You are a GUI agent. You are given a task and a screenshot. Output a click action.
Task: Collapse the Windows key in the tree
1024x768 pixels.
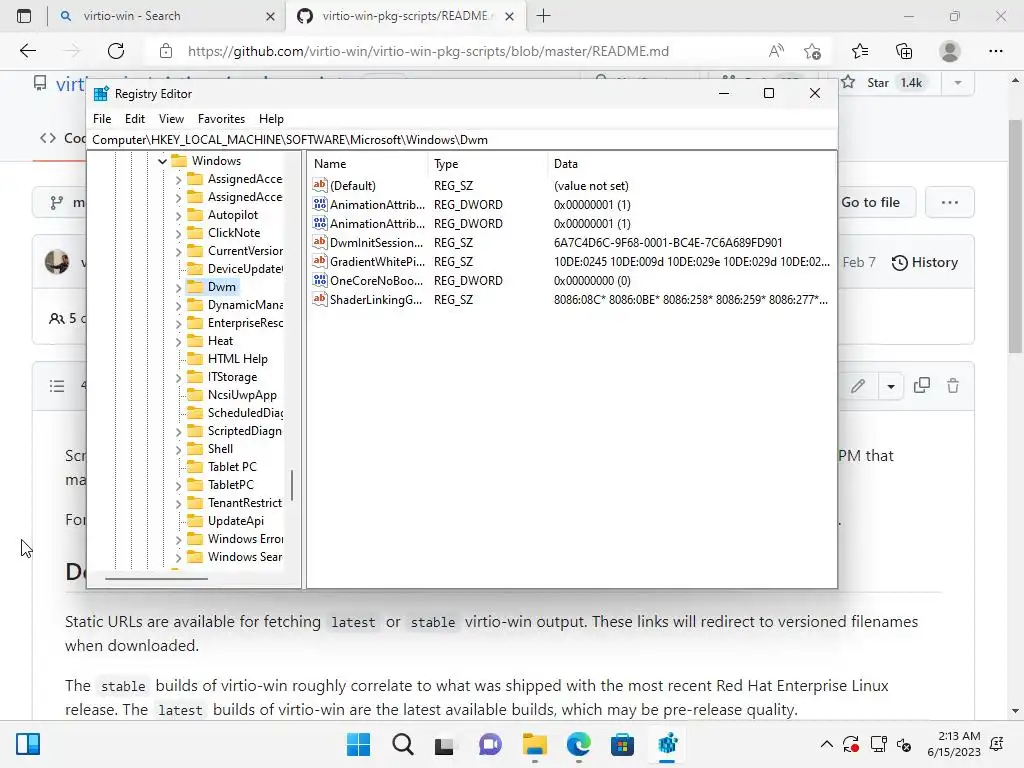pyautogui.click(x=163, y=161)
